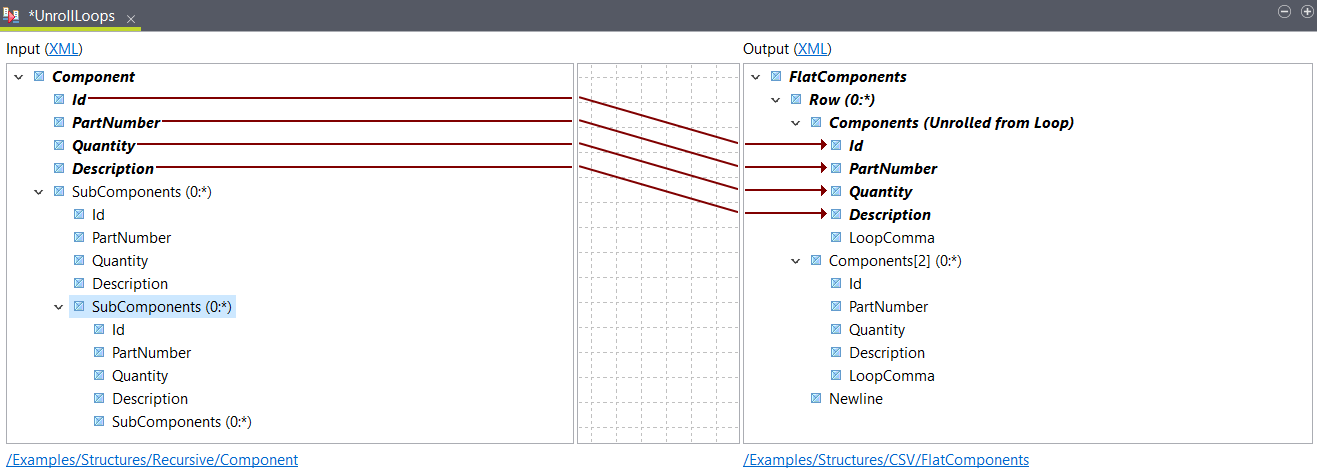The height and width of the screenshot is (469, 1317).
Task: Click the output Newline node icon
Action: [816, 398]
